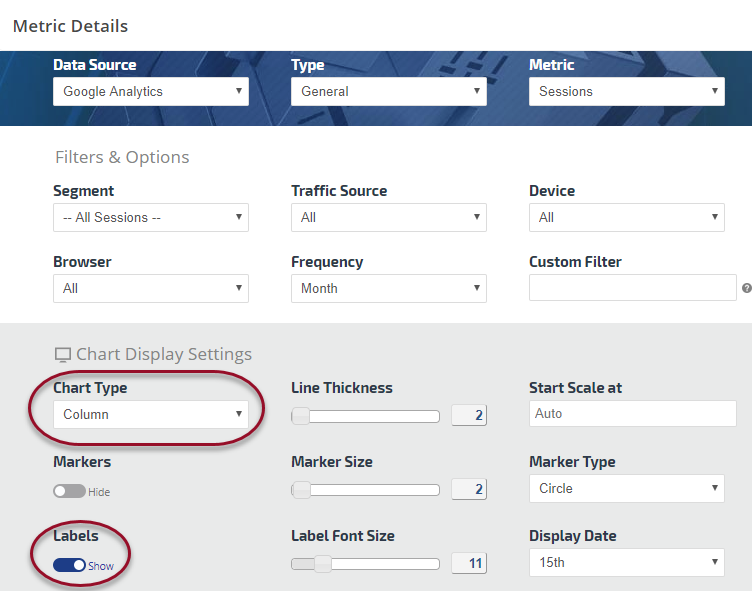The width and height of the screenshot is (752, 591).
Task: Click the Start Scale at input field
Action: coord(632,413)
